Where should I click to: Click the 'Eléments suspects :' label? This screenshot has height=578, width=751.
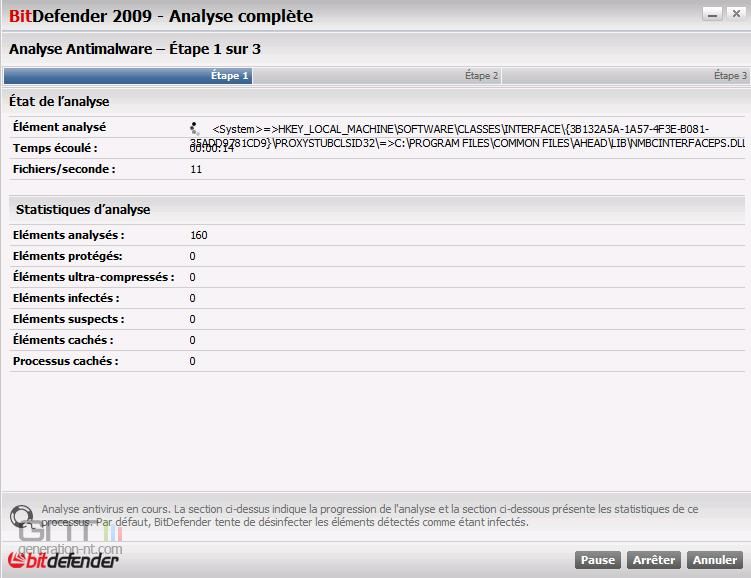click(x=68, y=319)
